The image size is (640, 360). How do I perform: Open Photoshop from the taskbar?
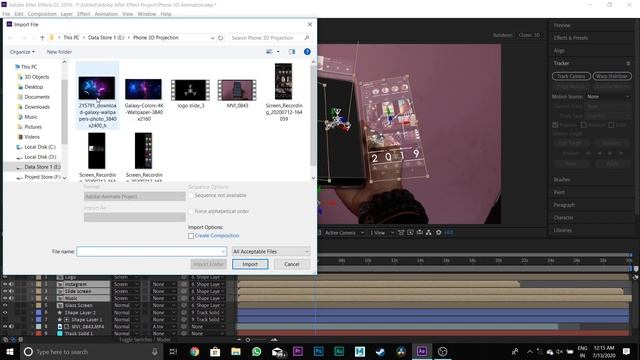click(x=319, y=351)
